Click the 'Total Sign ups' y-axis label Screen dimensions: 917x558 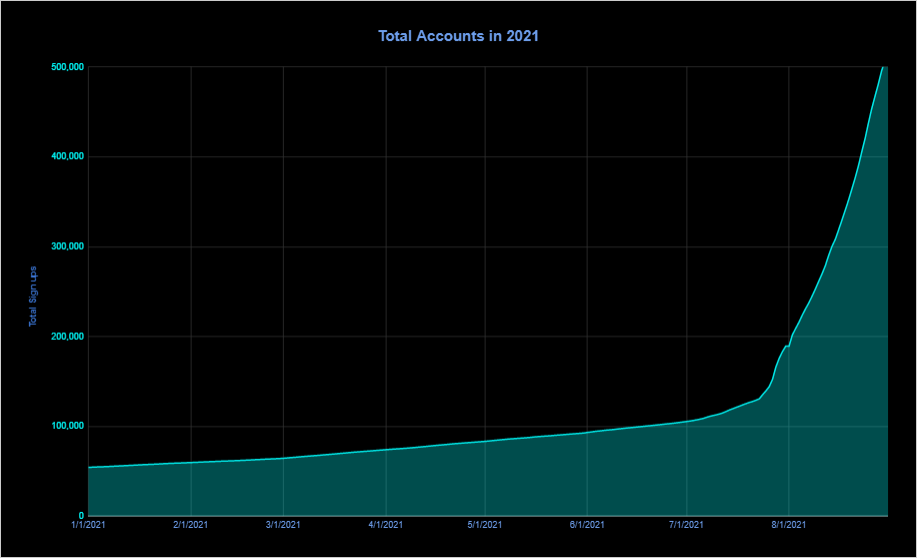point(33,297)
